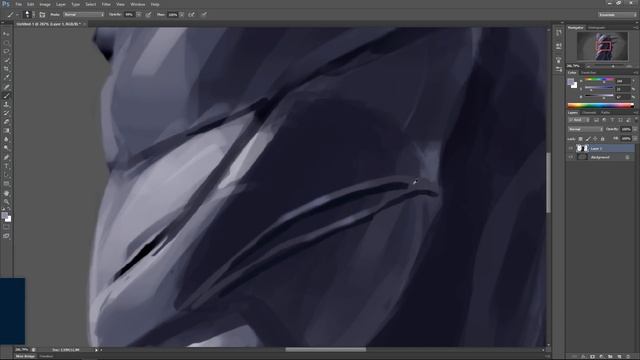Open the layer blend mode dropdown

click(x=586, y=129)
